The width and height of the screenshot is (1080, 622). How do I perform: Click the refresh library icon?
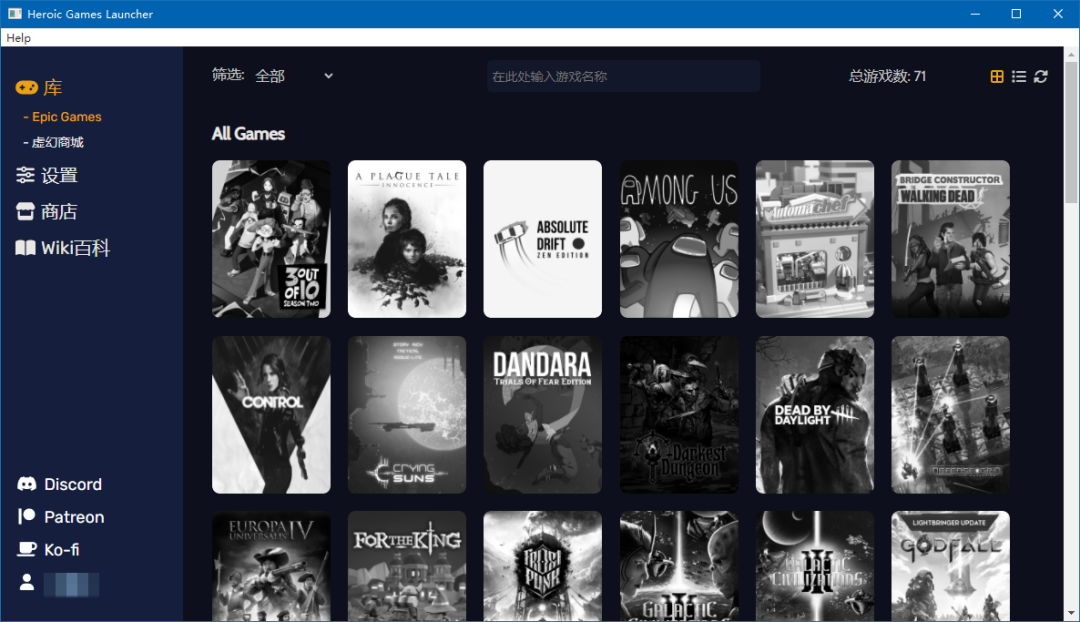(x=1041, y=77)
